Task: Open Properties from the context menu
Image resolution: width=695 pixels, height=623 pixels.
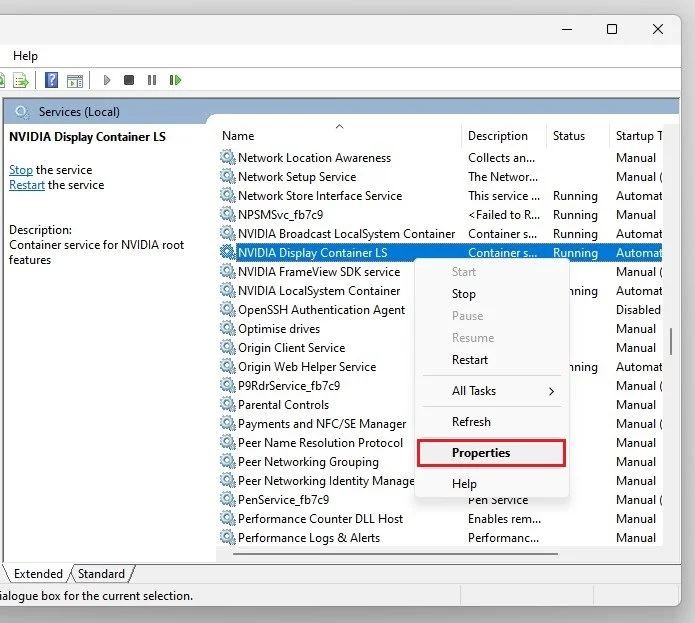Action: tap(491, 453)
